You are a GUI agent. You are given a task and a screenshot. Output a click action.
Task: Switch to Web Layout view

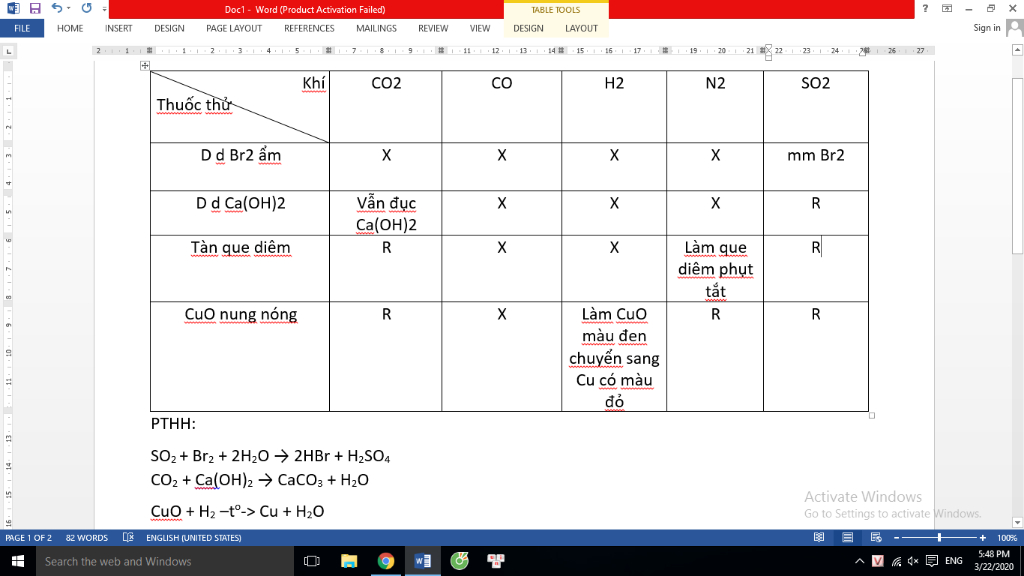(876, 537)
